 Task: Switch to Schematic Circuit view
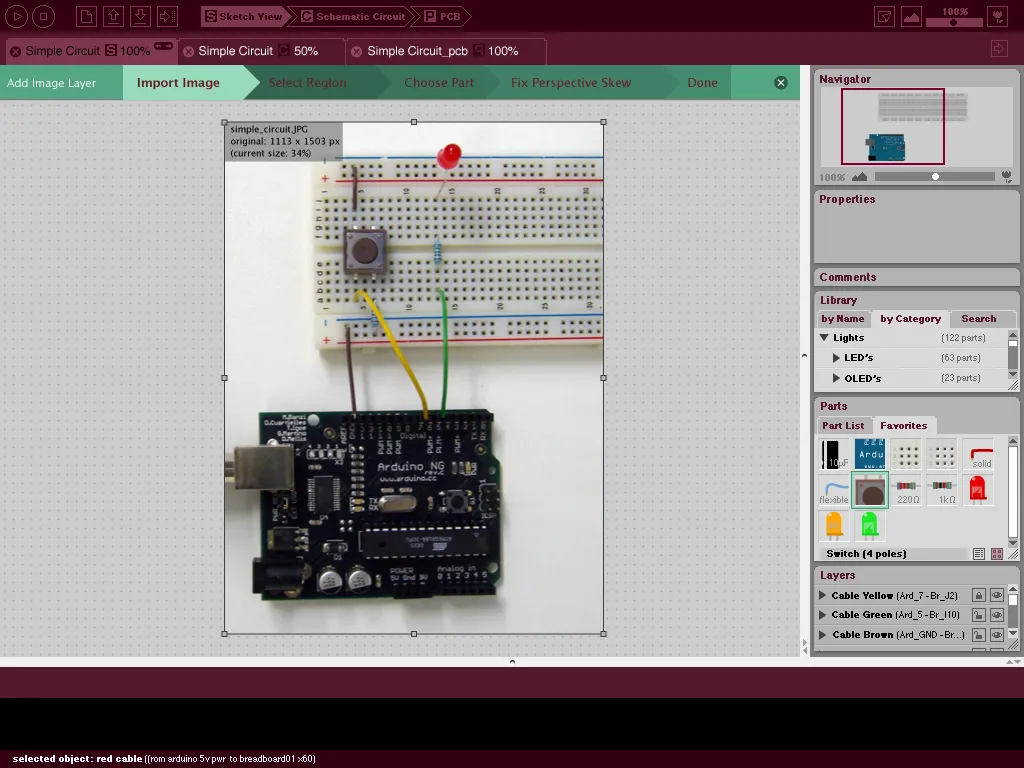click(353, 16)
